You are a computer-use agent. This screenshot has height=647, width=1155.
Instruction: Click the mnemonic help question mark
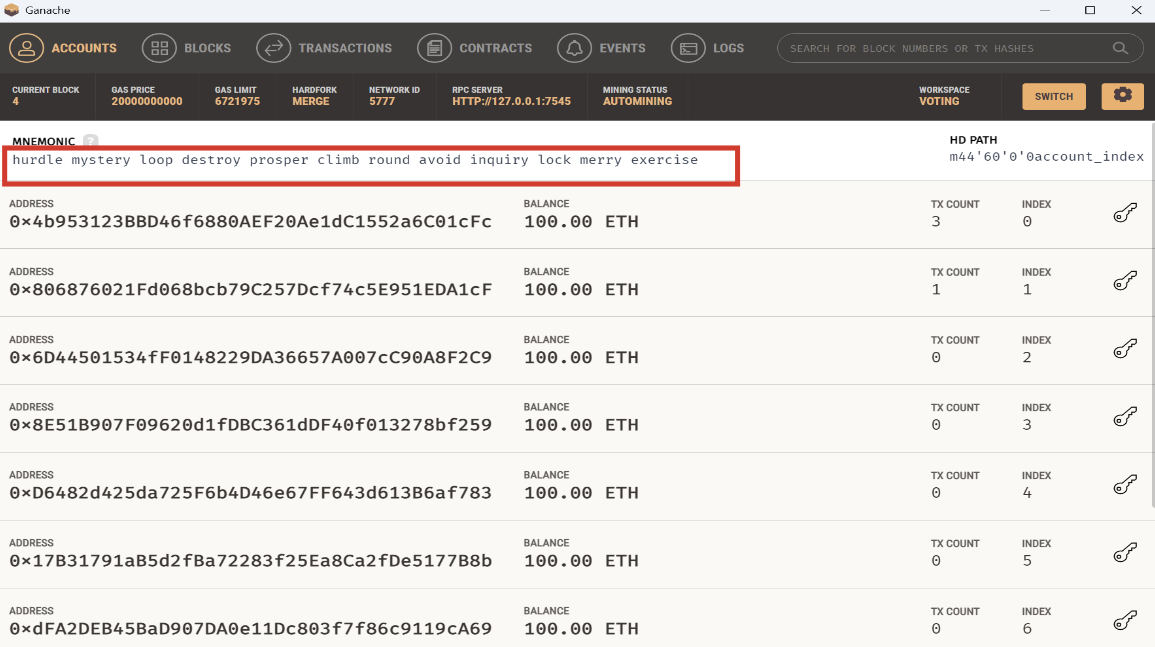coord(90,141)
